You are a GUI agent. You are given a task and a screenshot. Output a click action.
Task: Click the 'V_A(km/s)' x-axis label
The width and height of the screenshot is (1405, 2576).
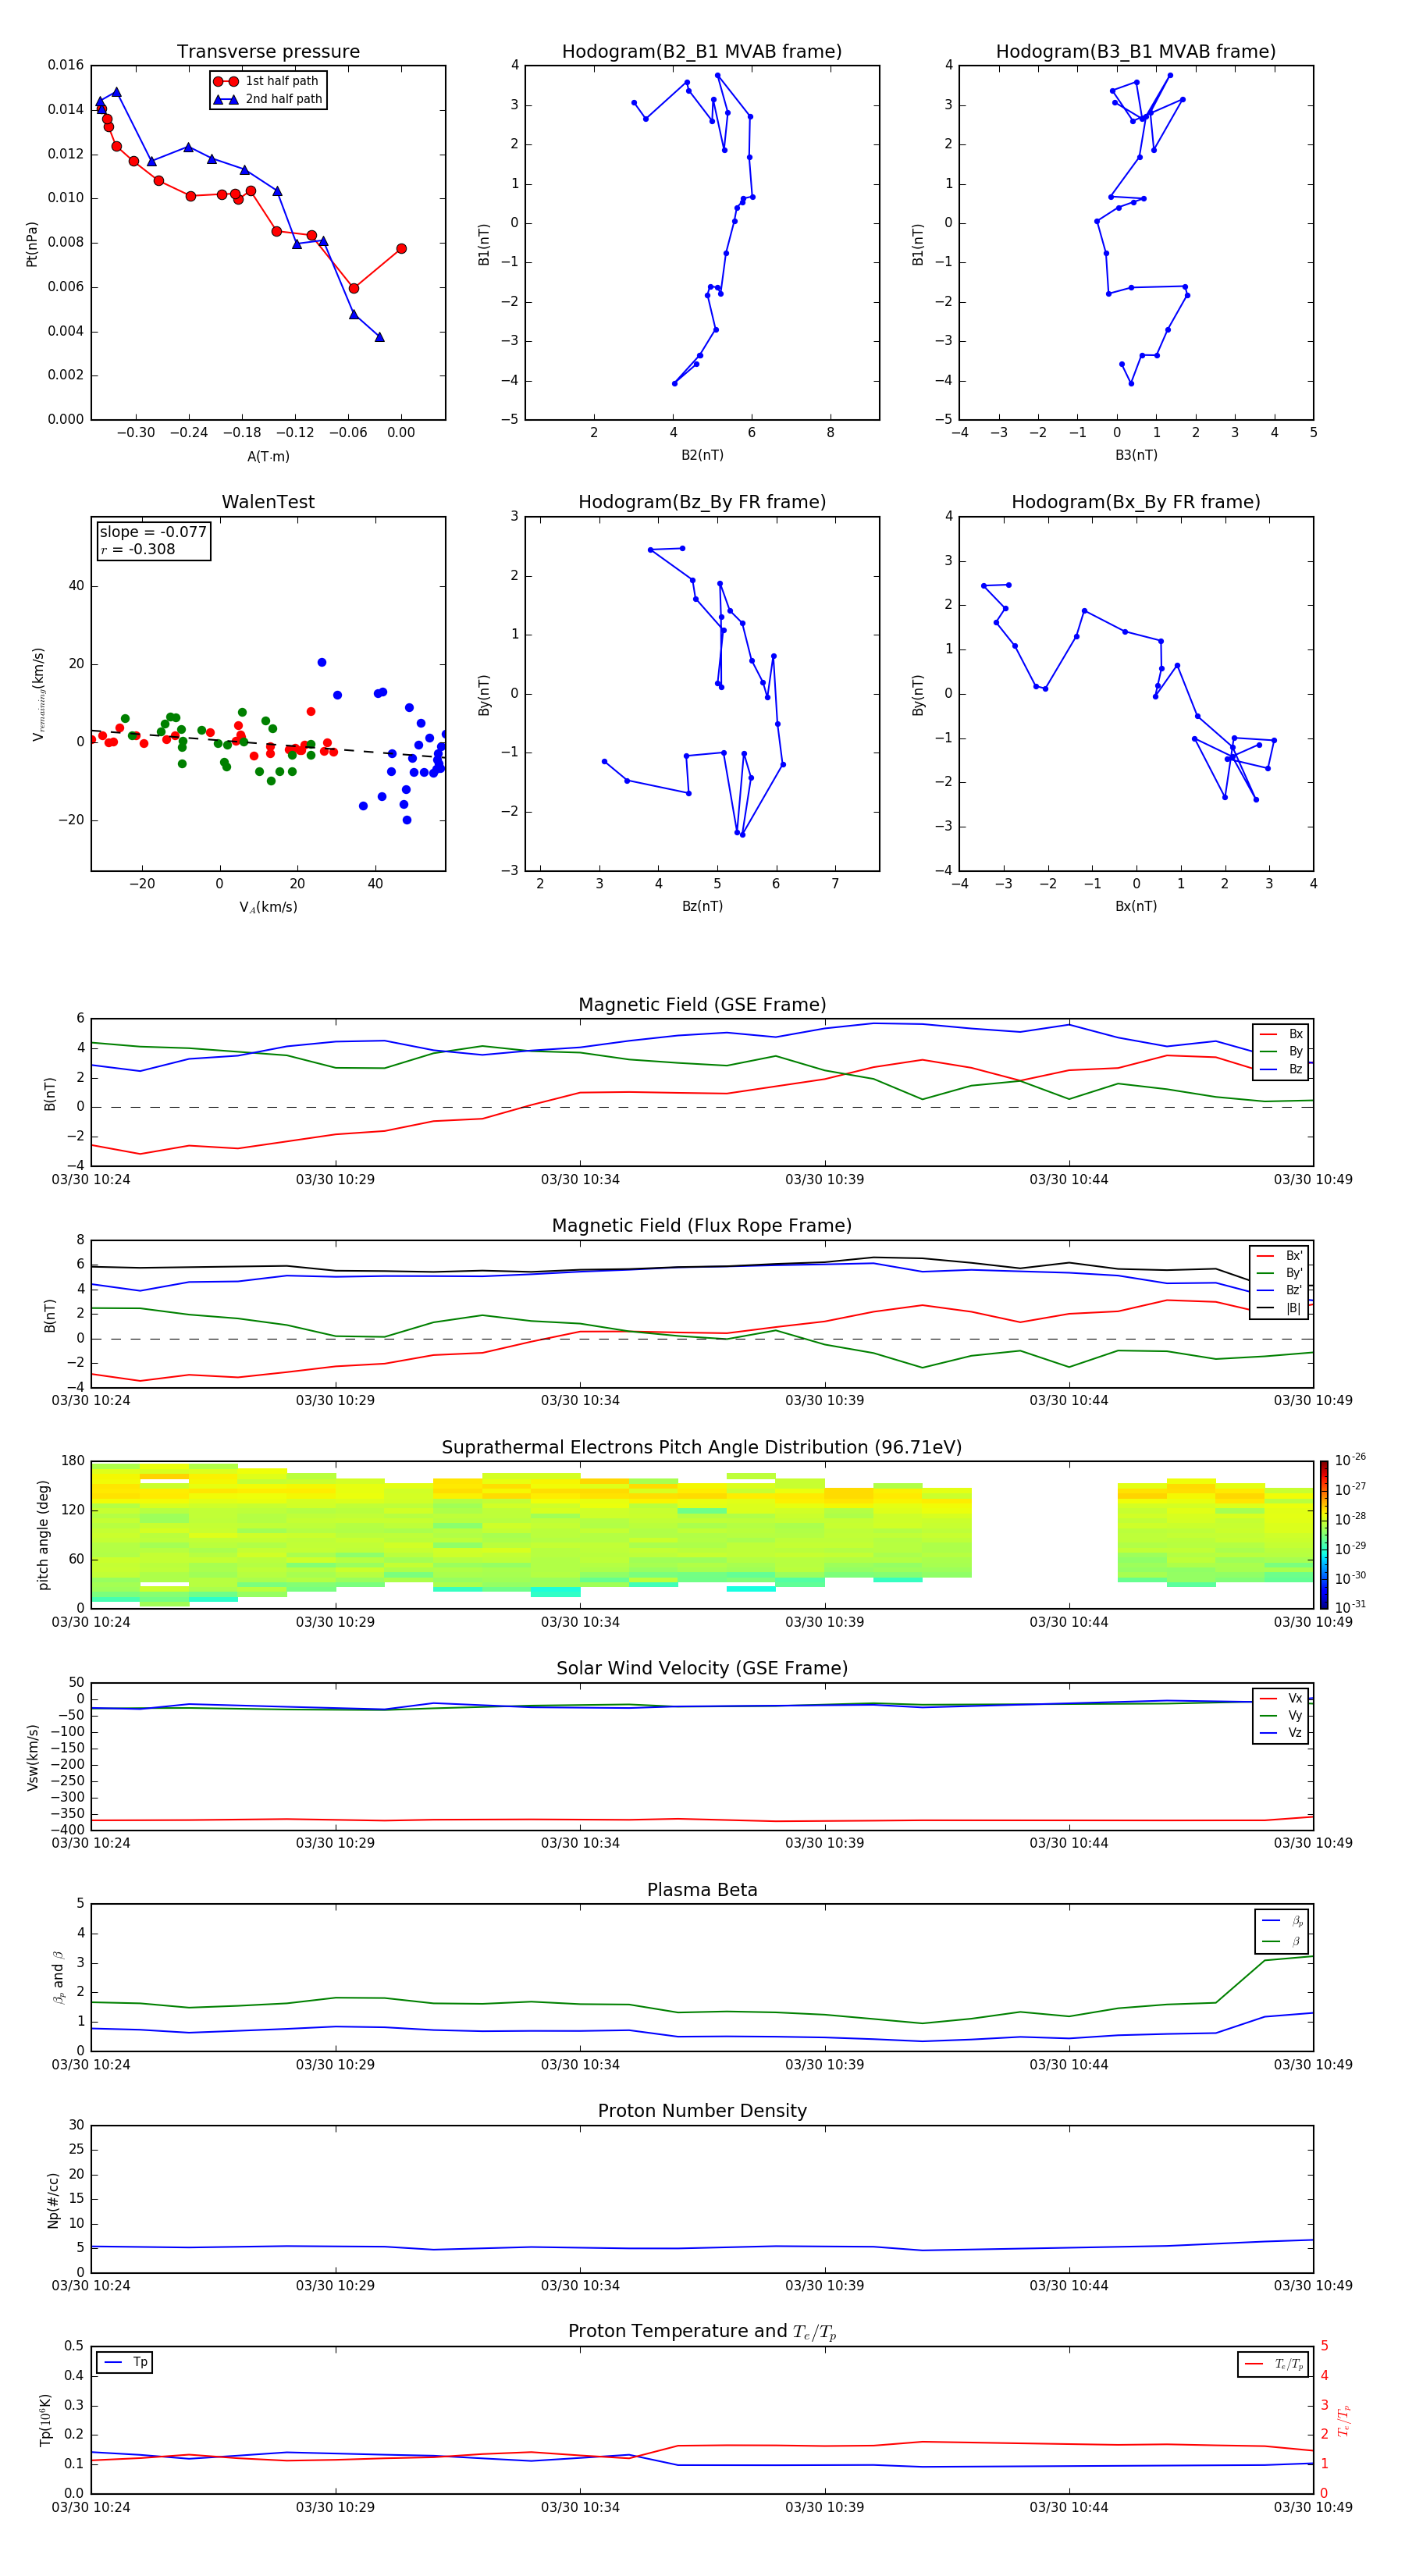pyautogui.click(x=268, y=907)
